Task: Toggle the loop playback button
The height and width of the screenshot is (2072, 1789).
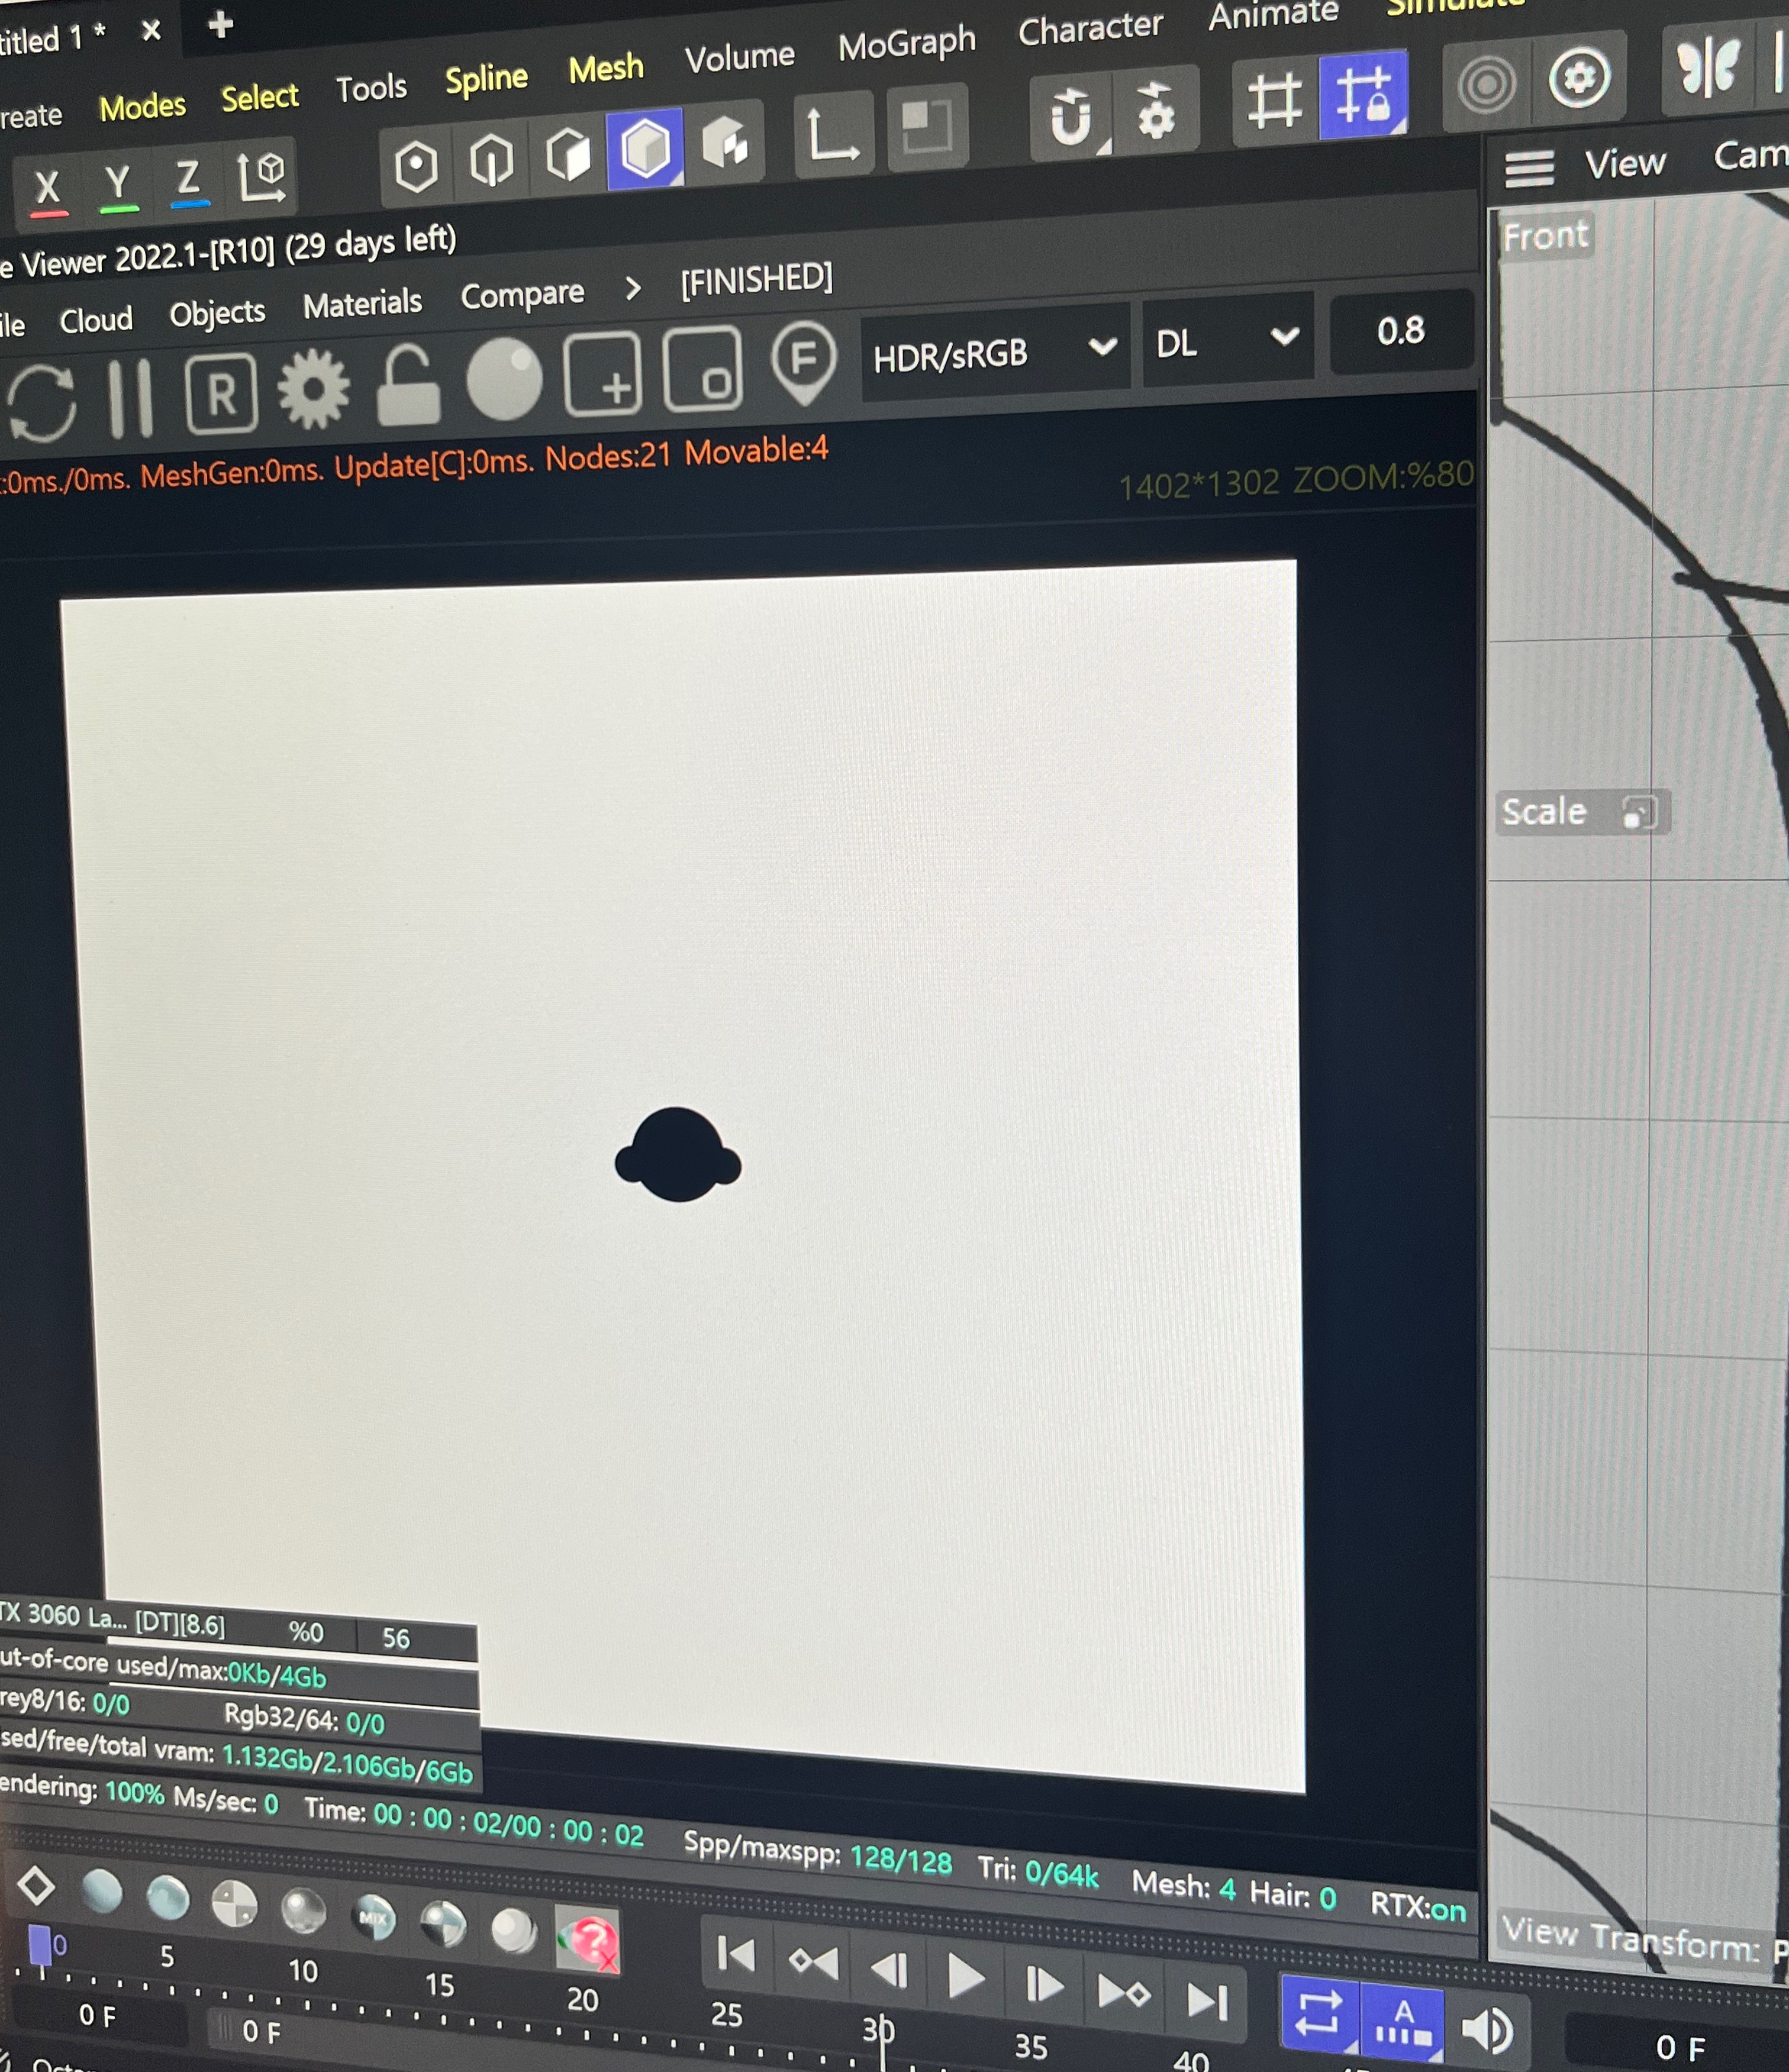Action: [x=1319, y=2012]
